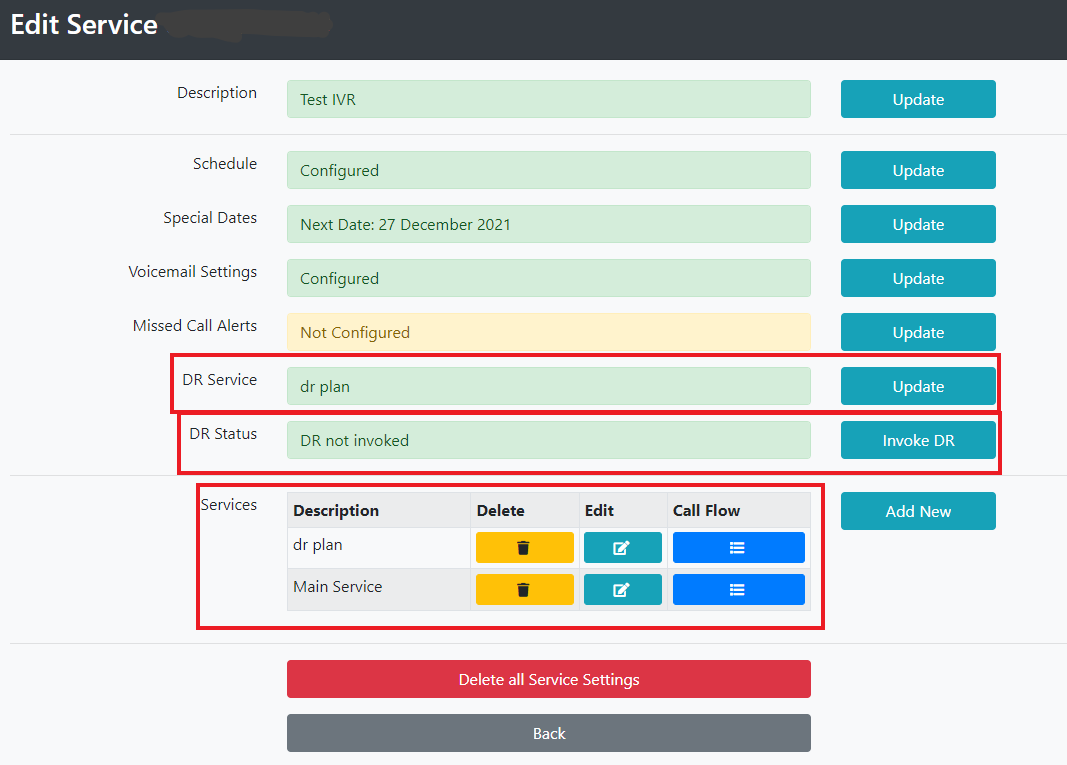Update Missed Call Alerts configuration
Viewport: 1067px width, 765px height.
[917, 332]
